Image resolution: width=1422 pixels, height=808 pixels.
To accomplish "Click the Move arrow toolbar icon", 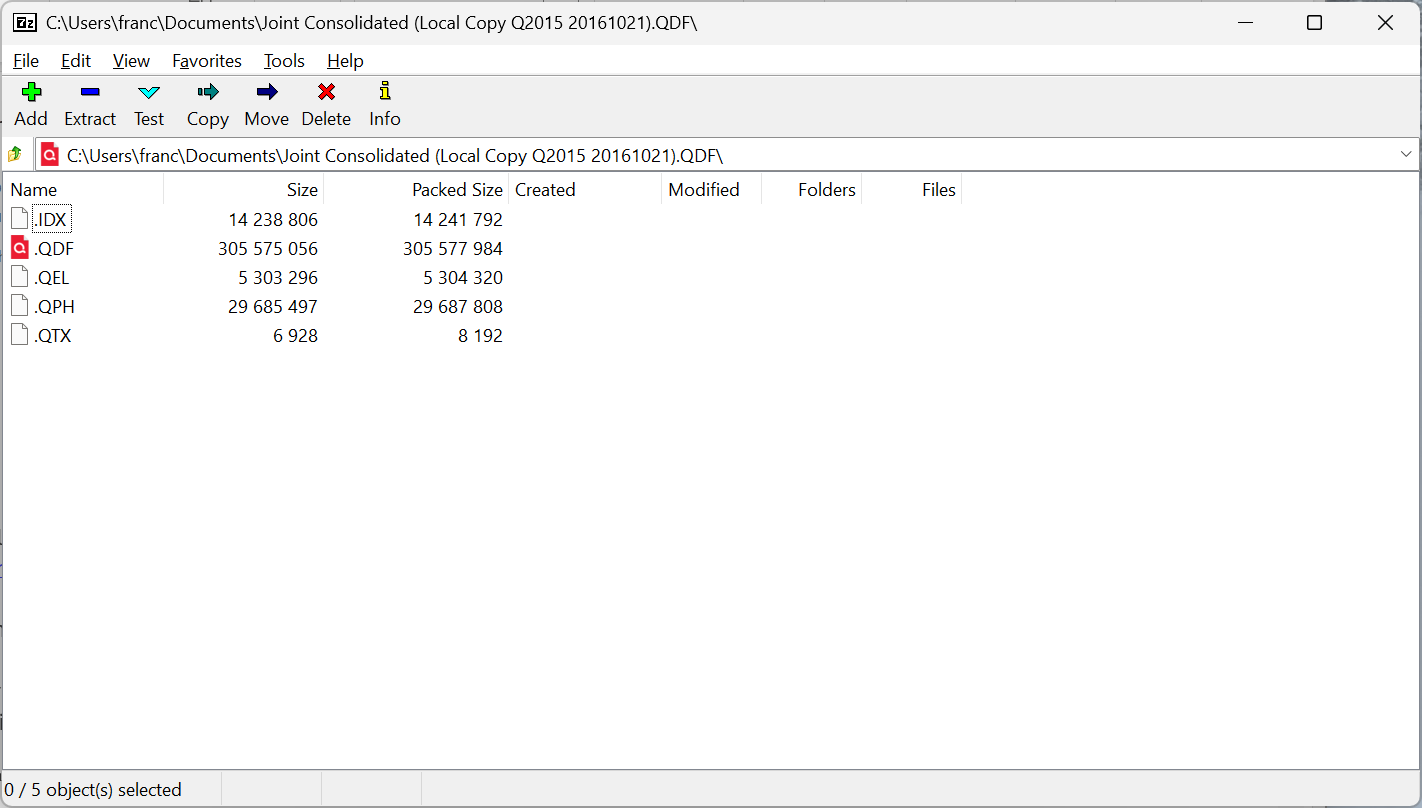I will pos(267,92).
